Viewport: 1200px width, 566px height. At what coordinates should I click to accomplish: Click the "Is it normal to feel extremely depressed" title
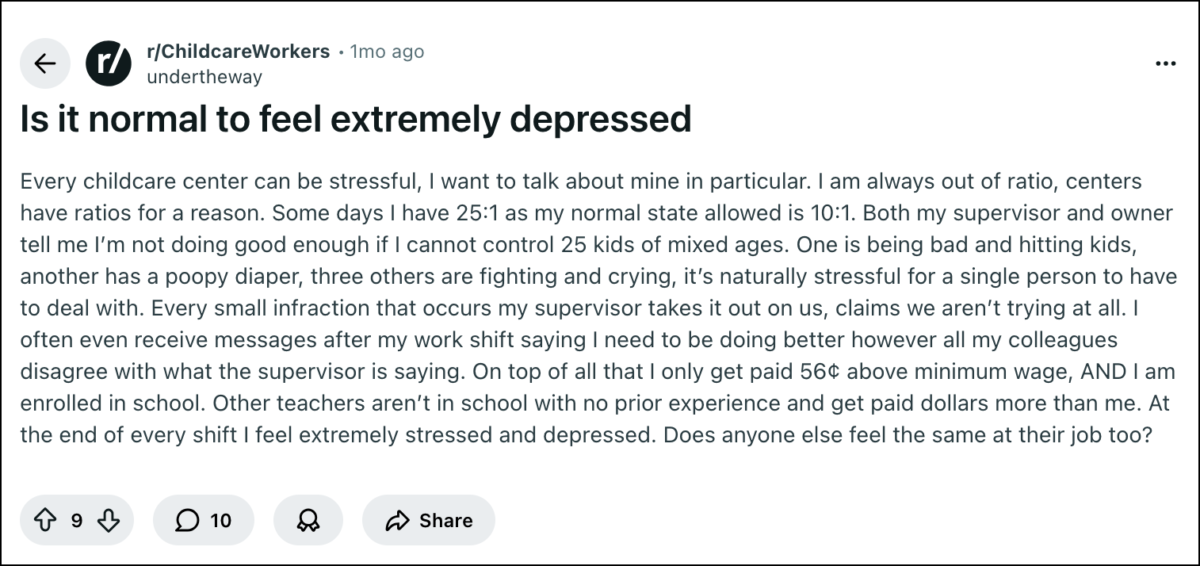tap(356, 120)
